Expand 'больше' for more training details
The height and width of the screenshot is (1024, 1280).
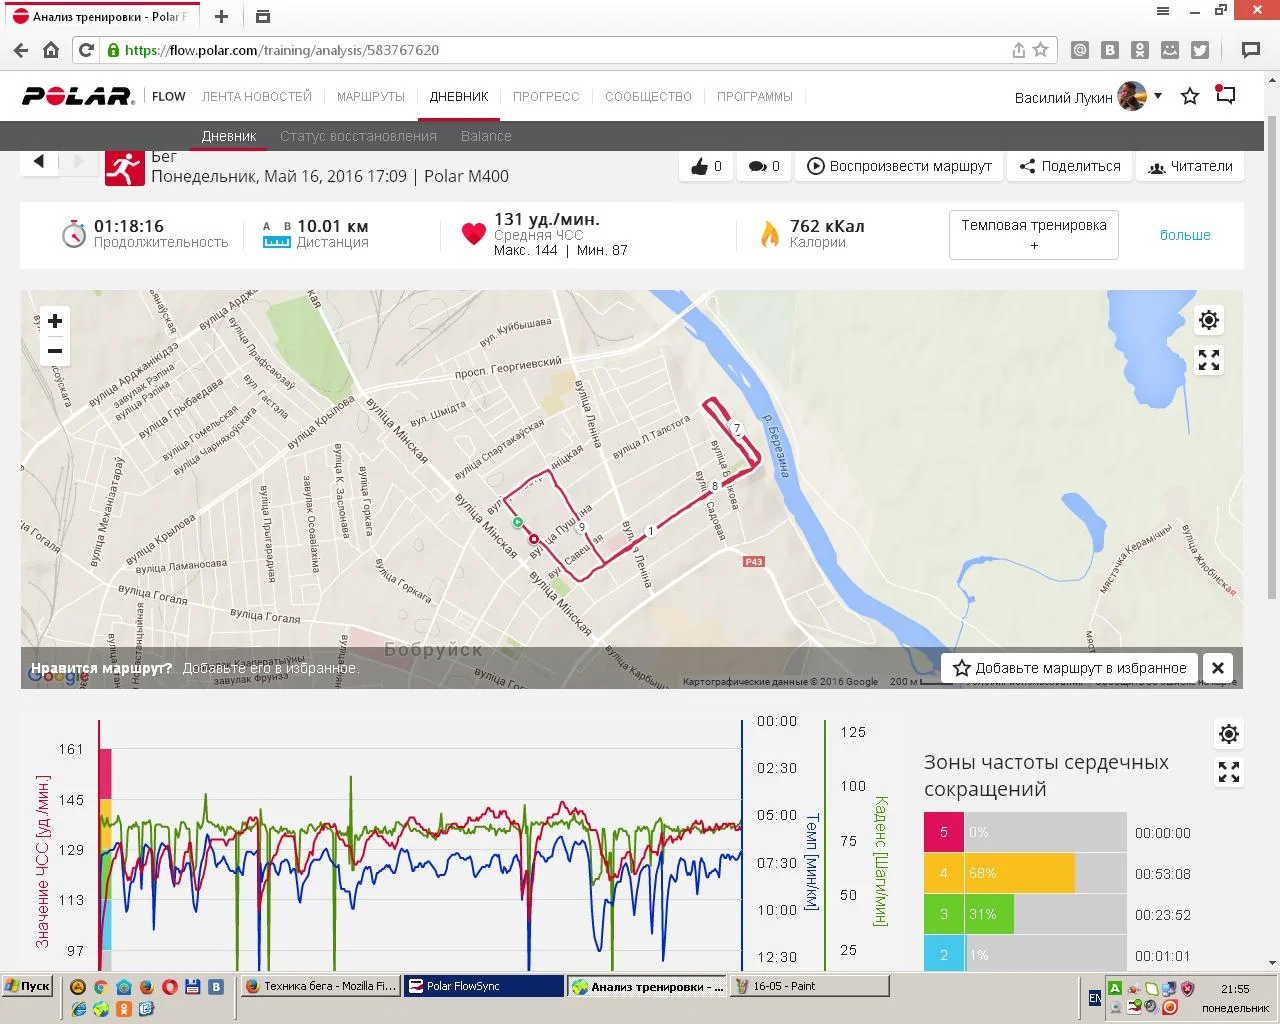coord(1185,235)
